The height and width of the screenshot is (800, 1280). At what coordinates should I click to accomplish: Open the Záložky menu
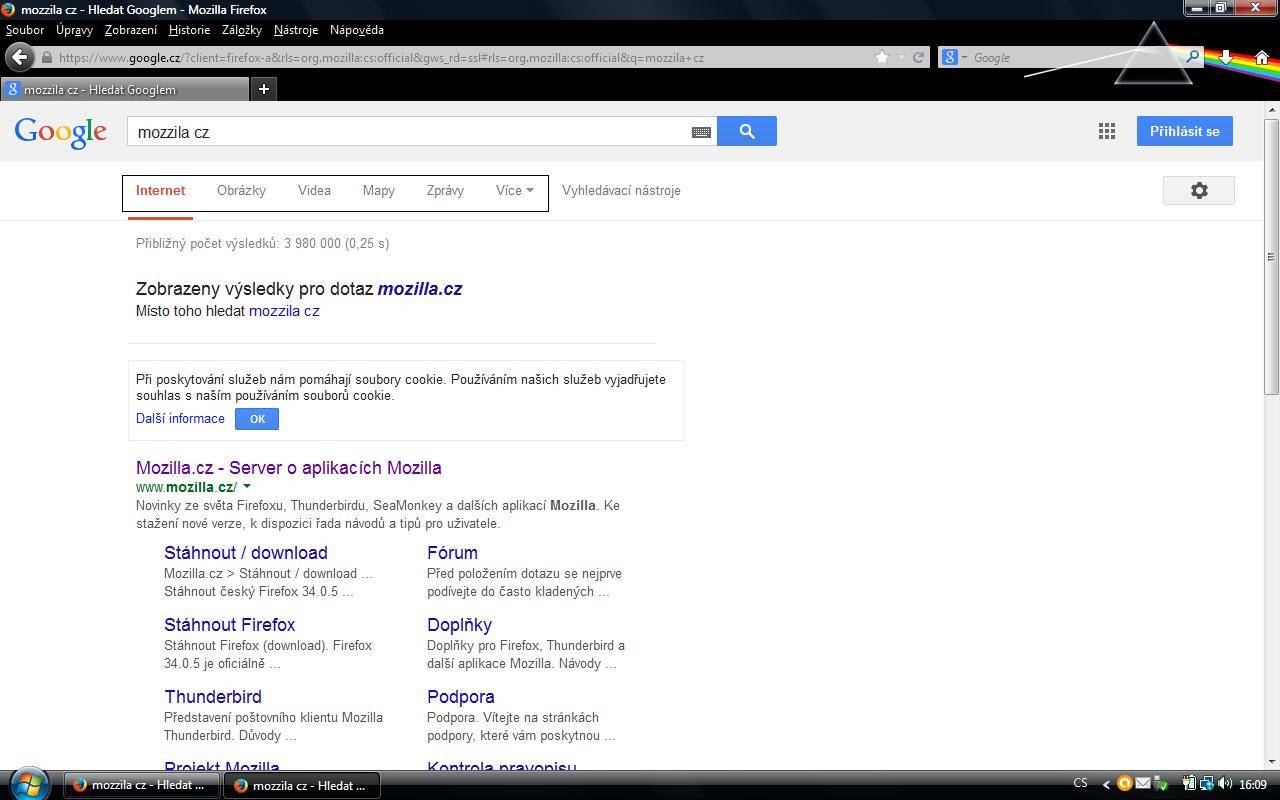(242, 30)
